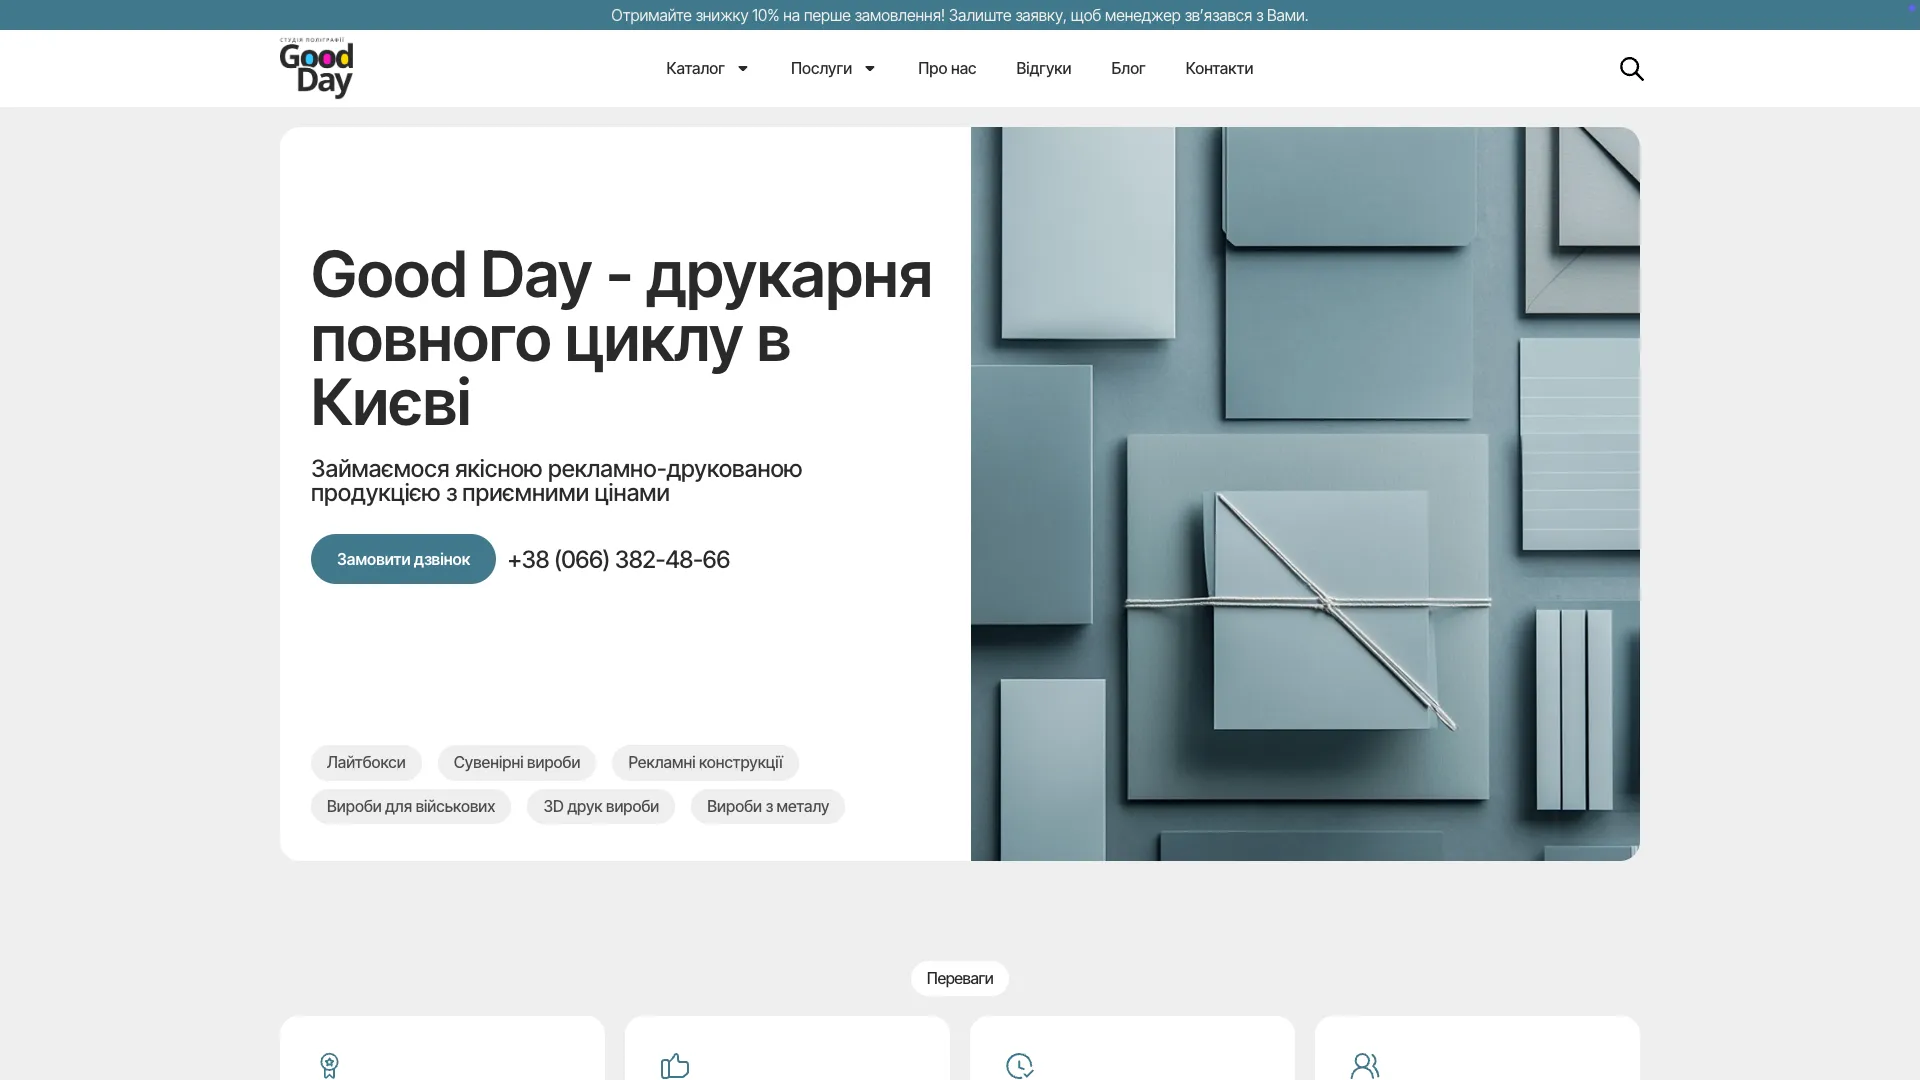Viewport: 1920px width, 1080px height.
Task: Click the Замовити дзвінок button
Action: 403,559
